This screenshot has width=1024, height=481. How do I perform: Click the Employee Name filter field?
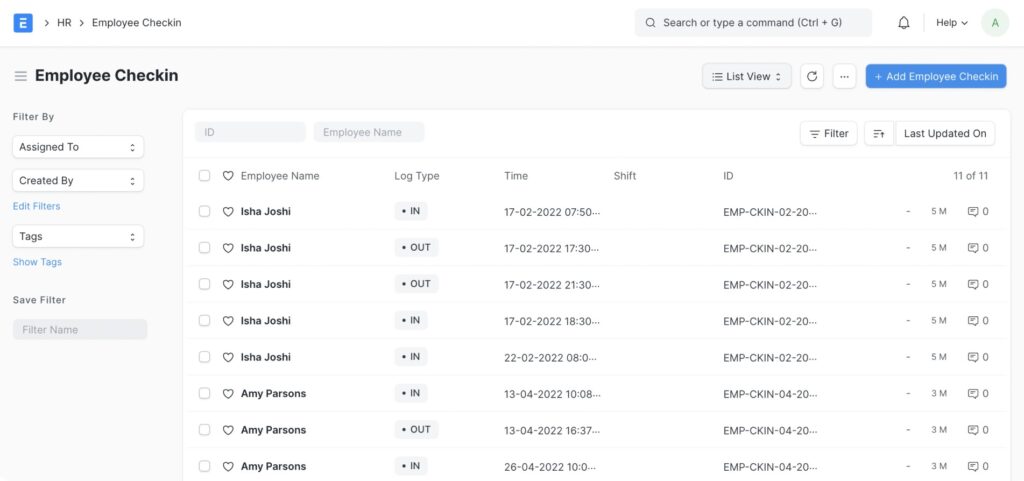click(x=368, y=132)
